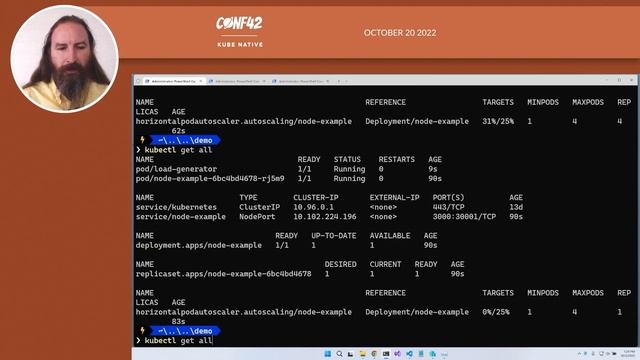Click the STATUS column header

pos(347,160)
